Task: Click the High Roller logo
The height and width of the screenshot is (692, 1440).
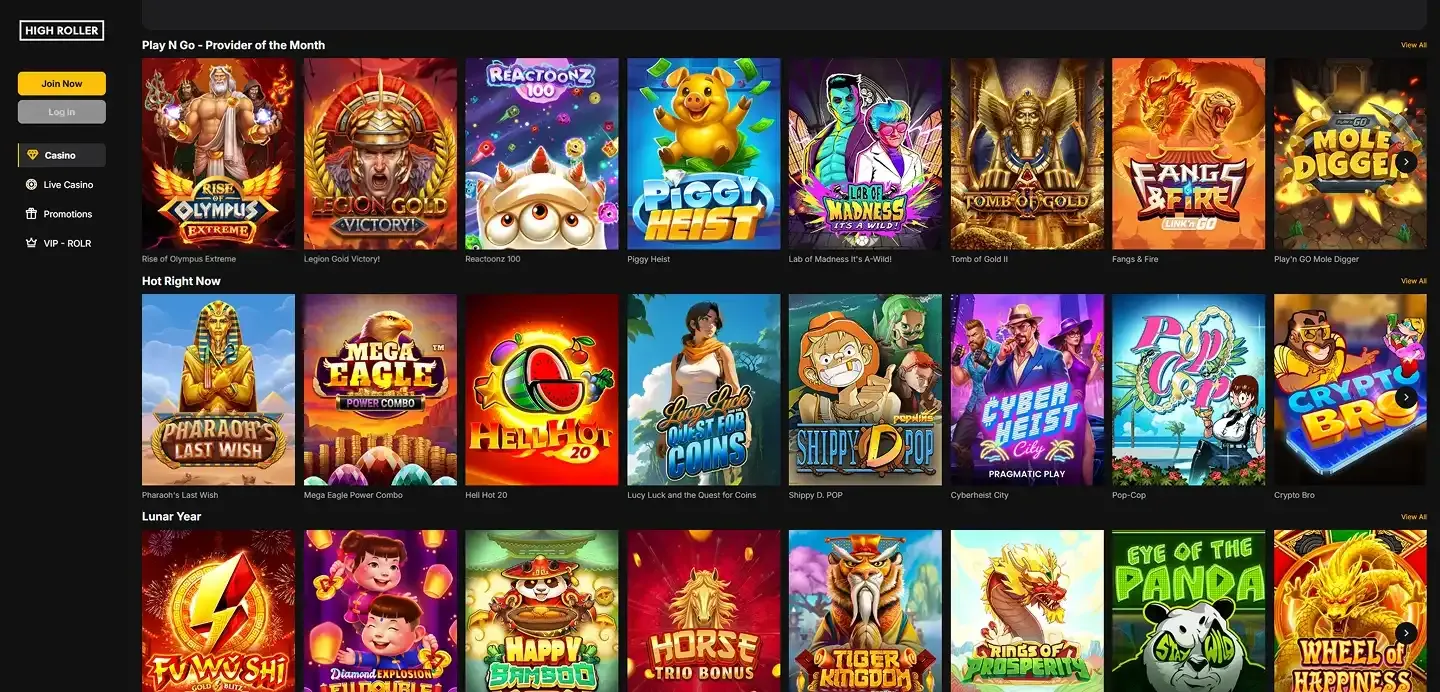Action: coord(61,31)
